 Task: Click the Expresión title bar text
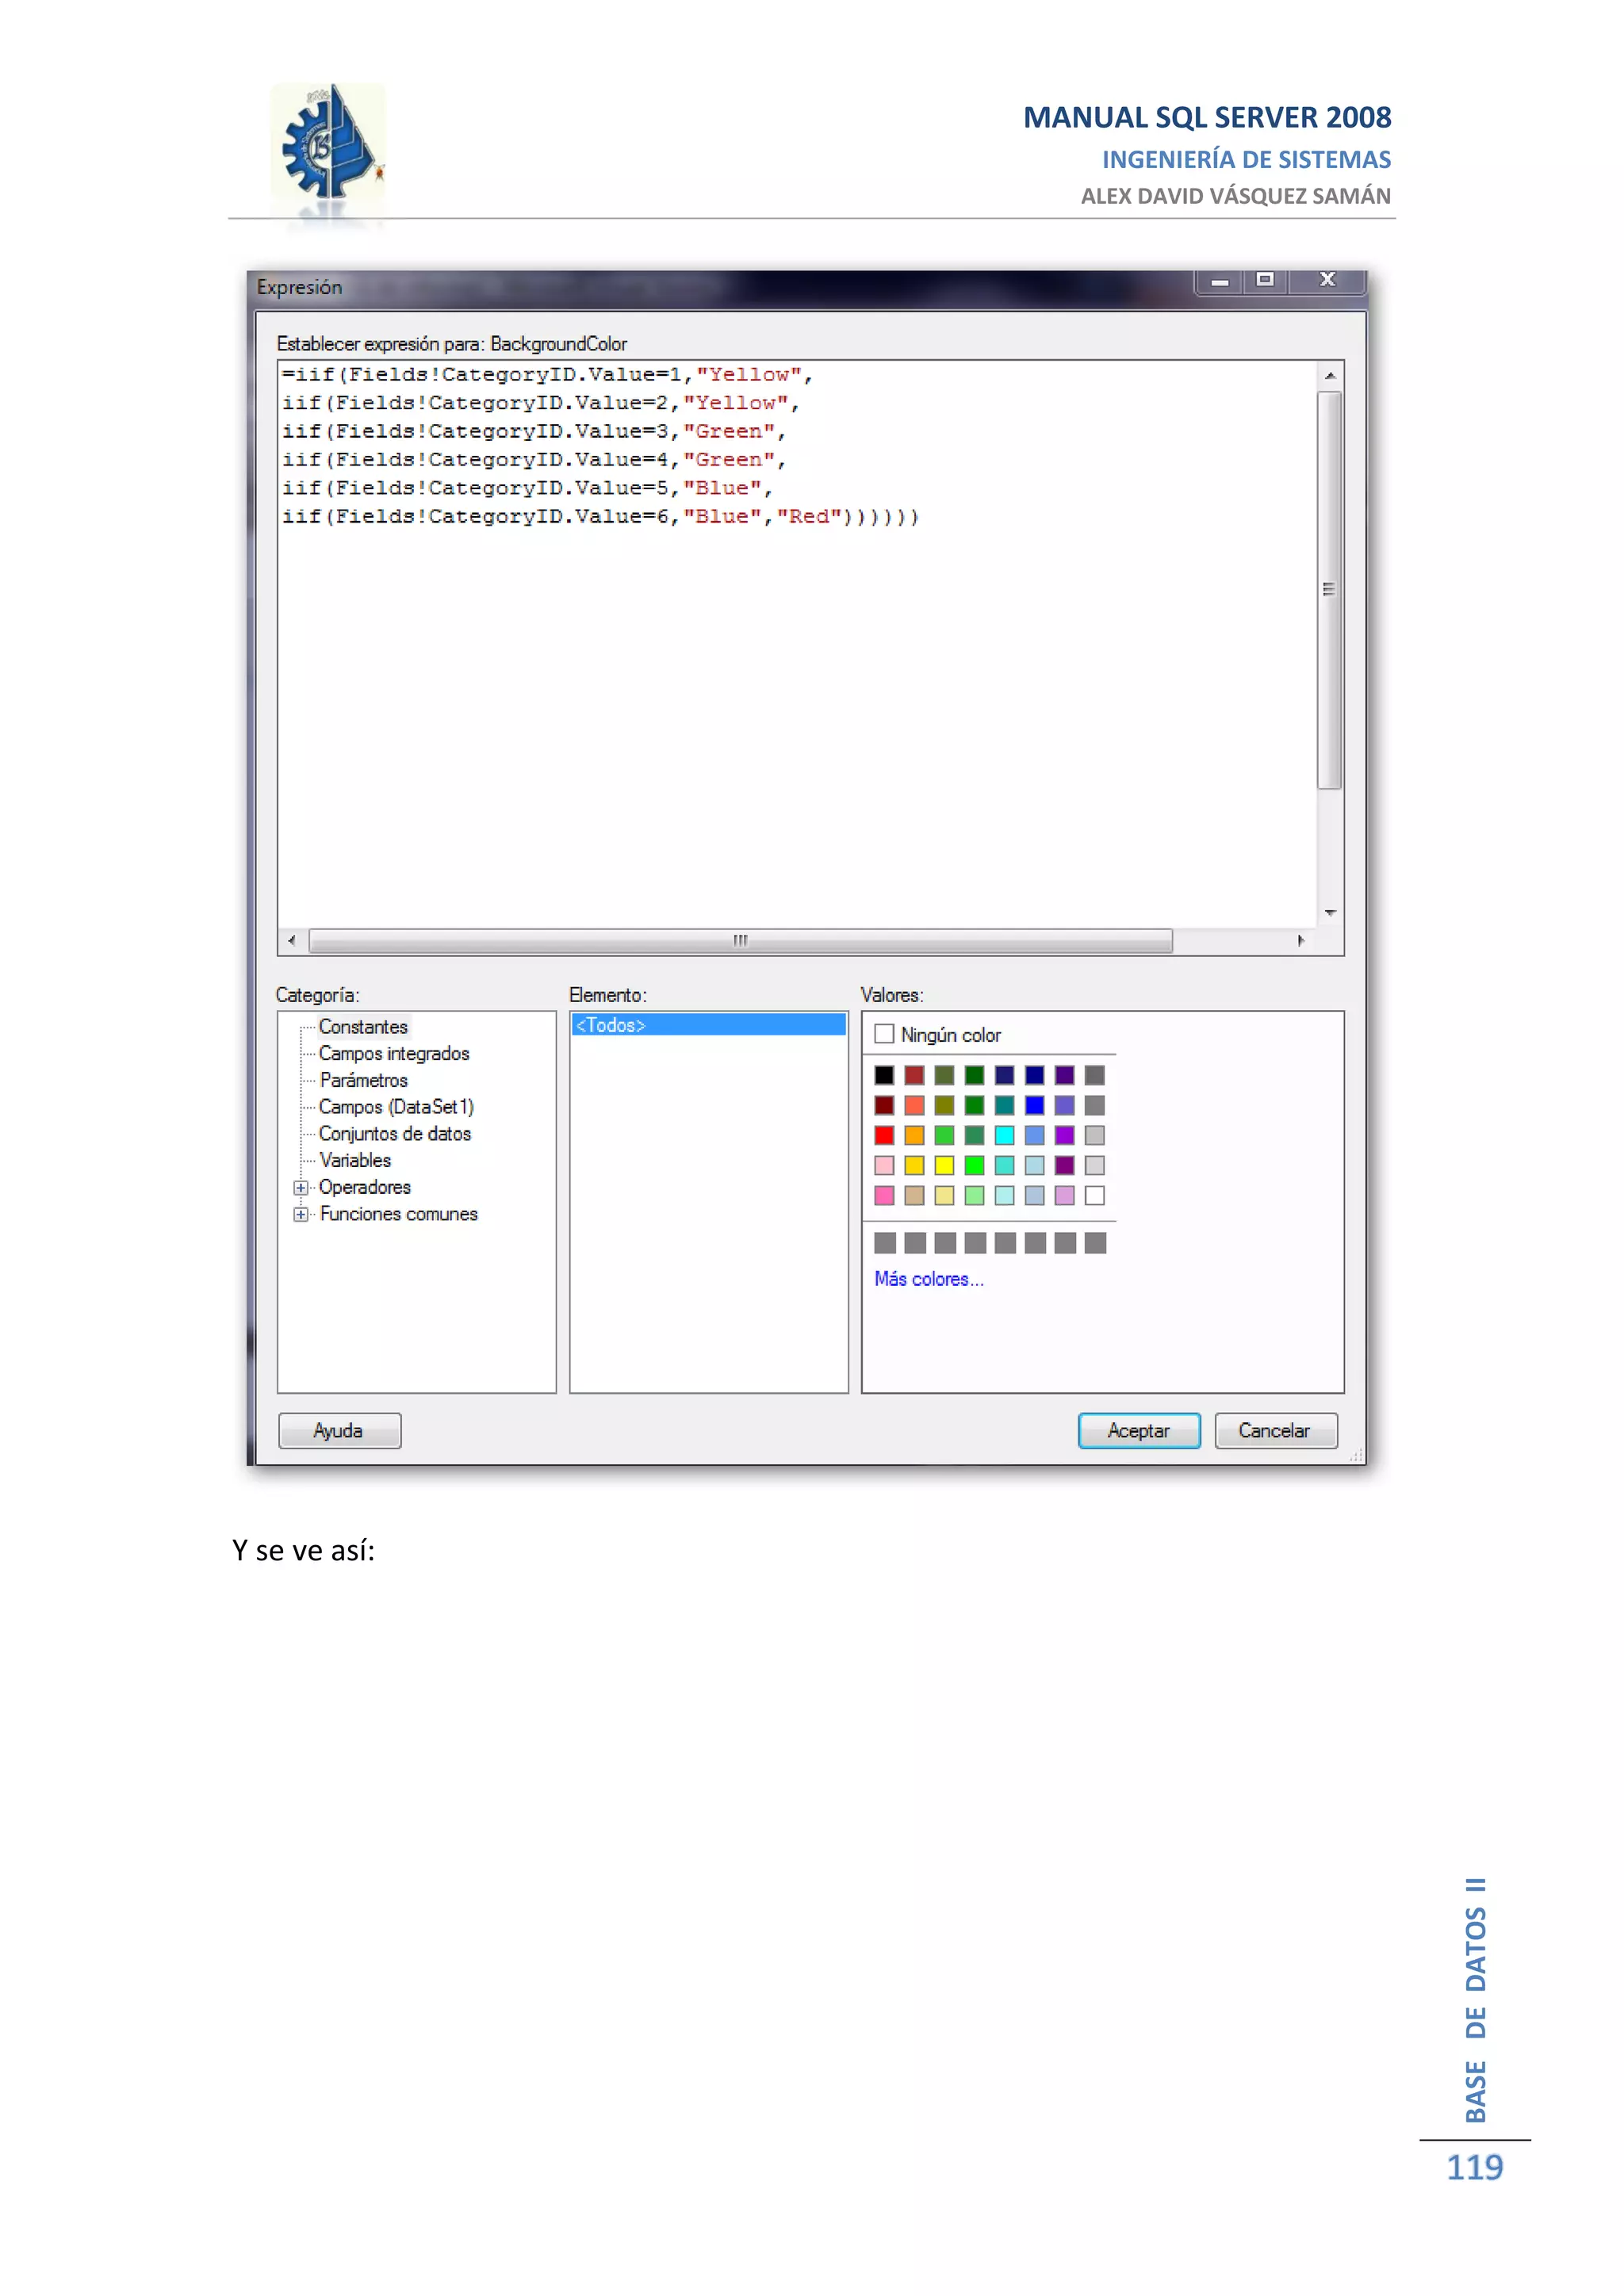click(299, 287)
